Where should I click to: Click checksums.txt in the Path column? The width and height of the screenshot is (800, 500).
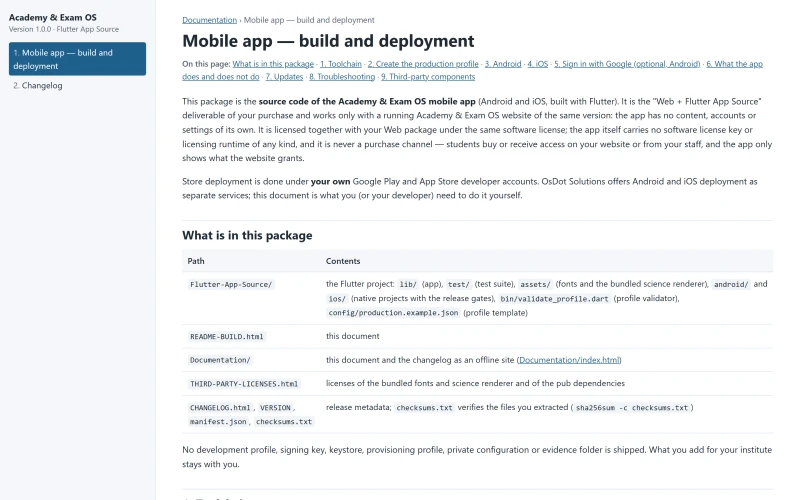284,421
